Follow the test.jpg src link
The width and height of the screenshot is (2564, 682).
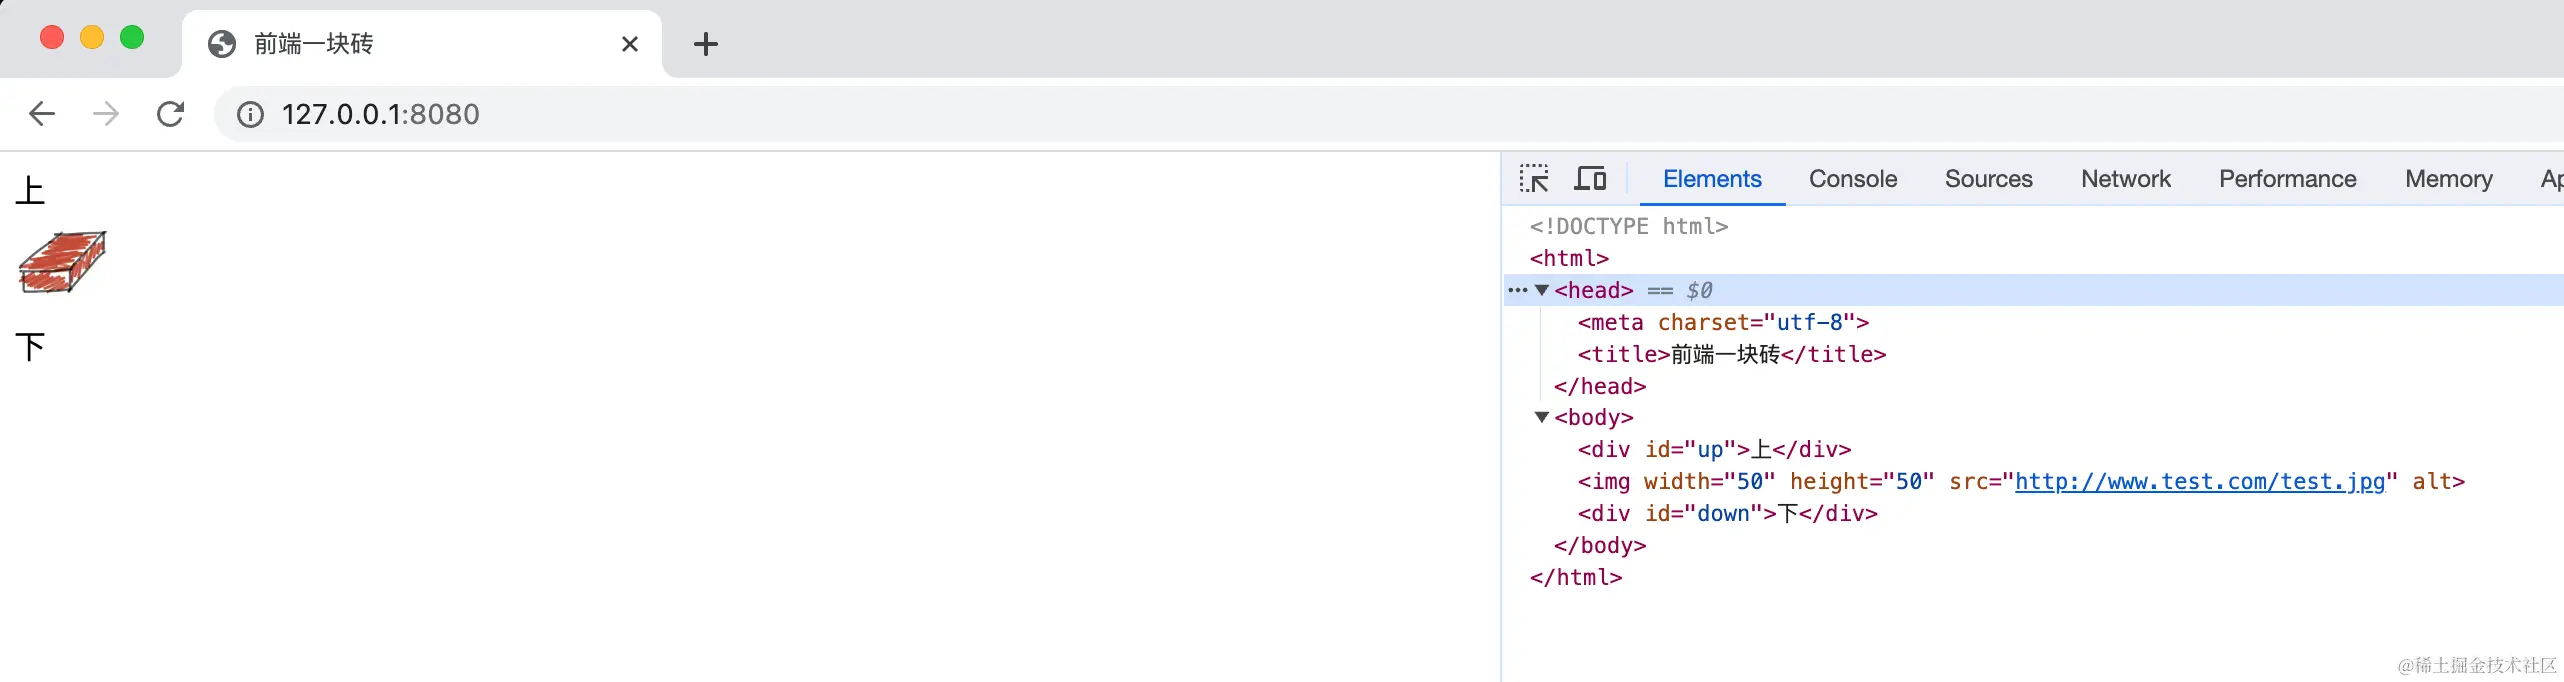click(x=2200, y=482)
